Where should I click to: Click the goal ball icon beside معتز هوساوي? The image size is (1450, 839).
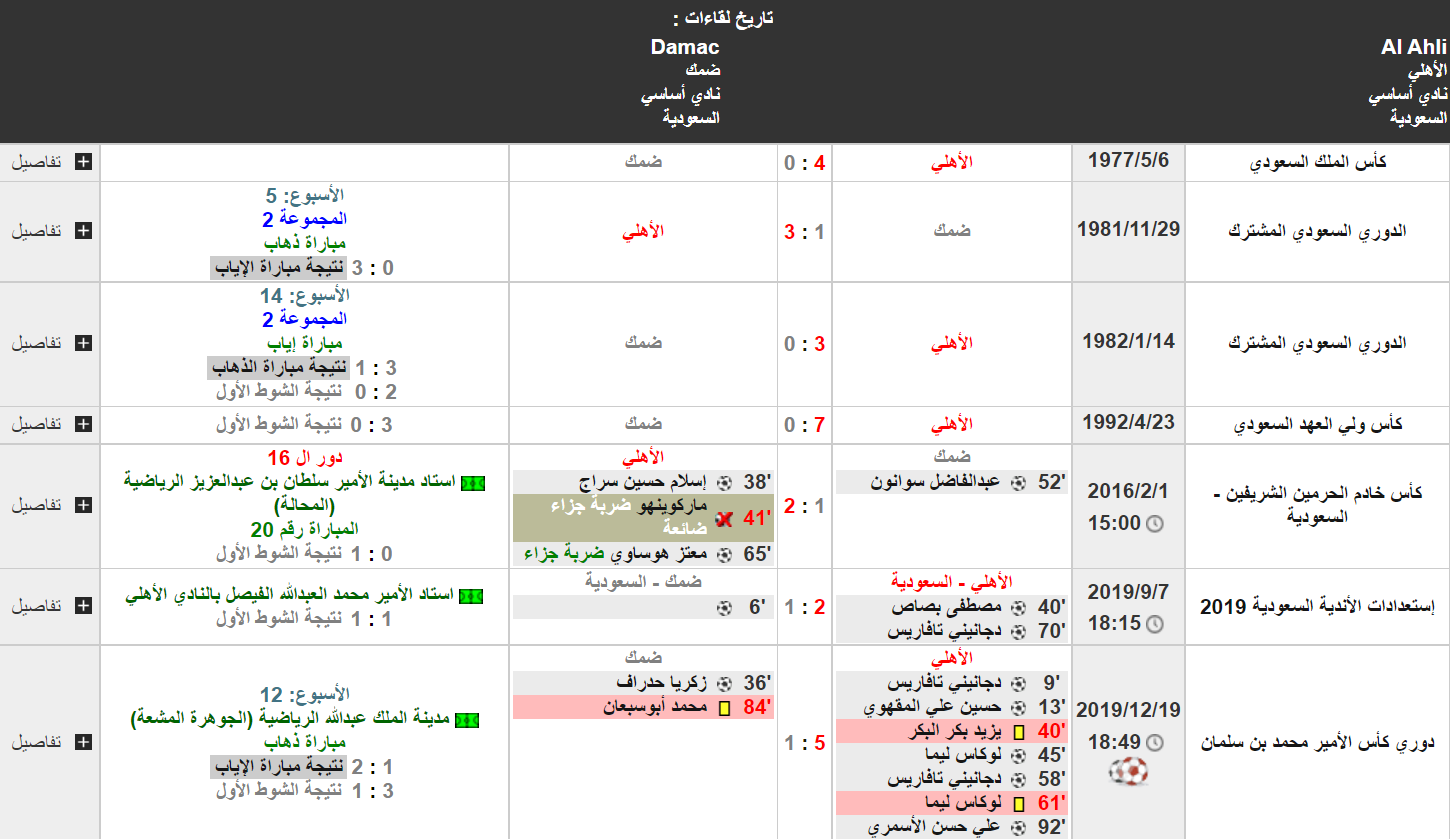point(724,554)
